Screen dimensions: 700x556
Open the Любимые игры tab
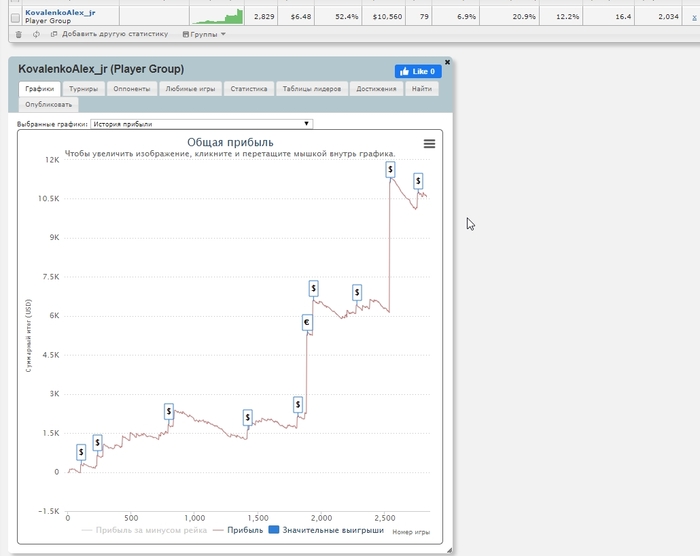[190, 89]
